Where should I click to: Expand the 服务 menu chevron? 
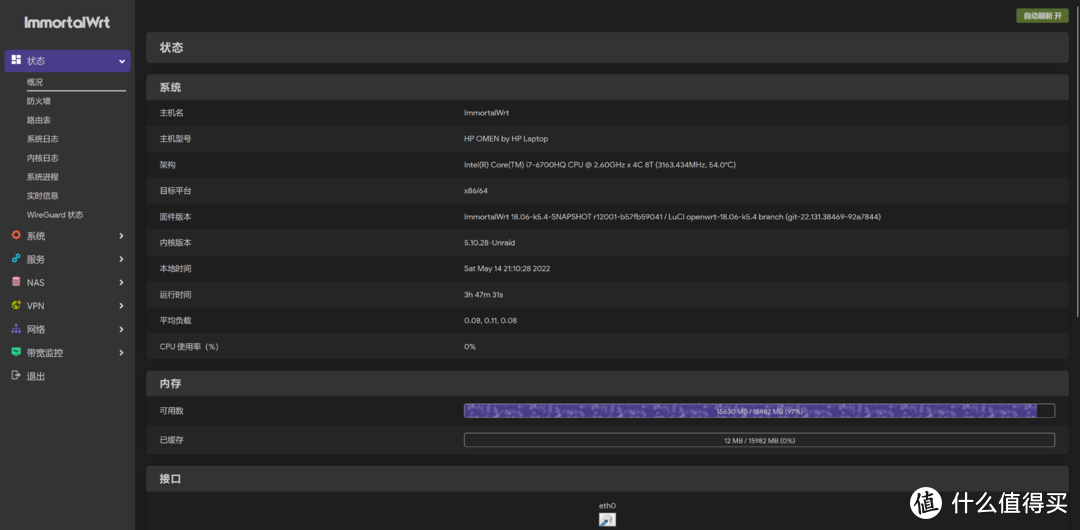coord(121,259)
